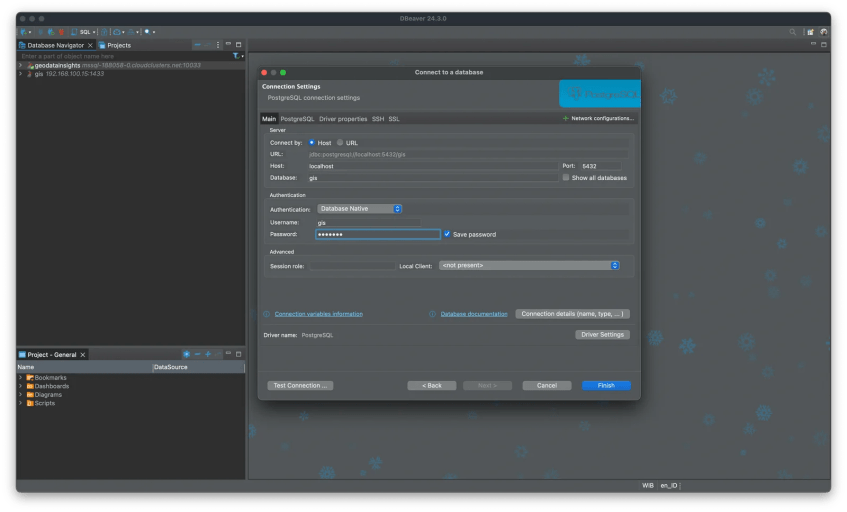This screenshot has height=512, width=847.
Task: Click the red Disconnect icon in toolbar
Action: click(x=61, y=32)
